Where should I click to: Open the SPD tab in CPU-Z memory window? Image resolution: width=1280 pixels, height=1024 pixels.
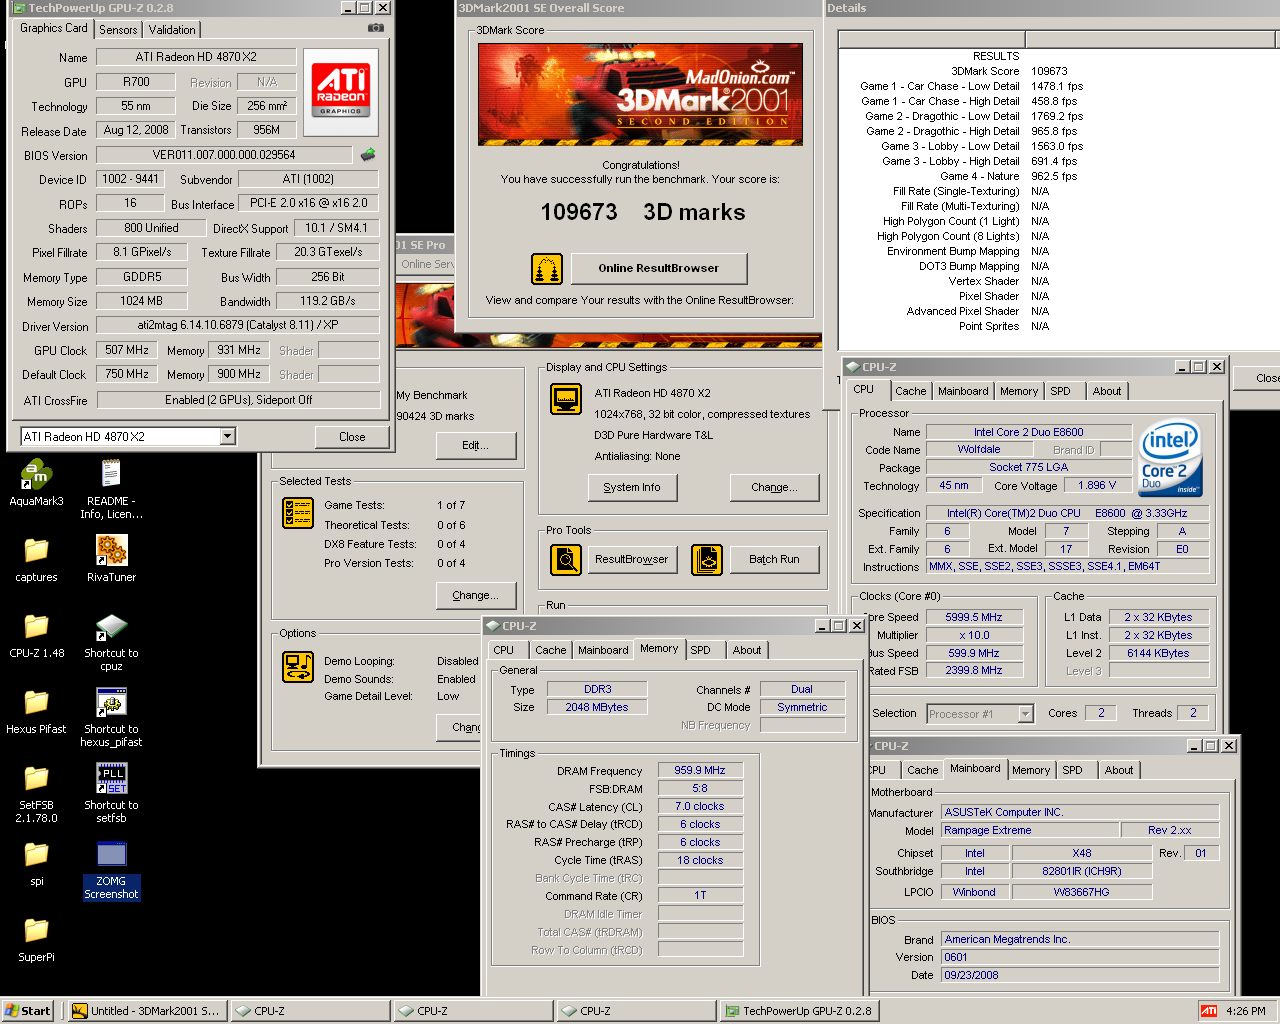(x=701, y=650)
